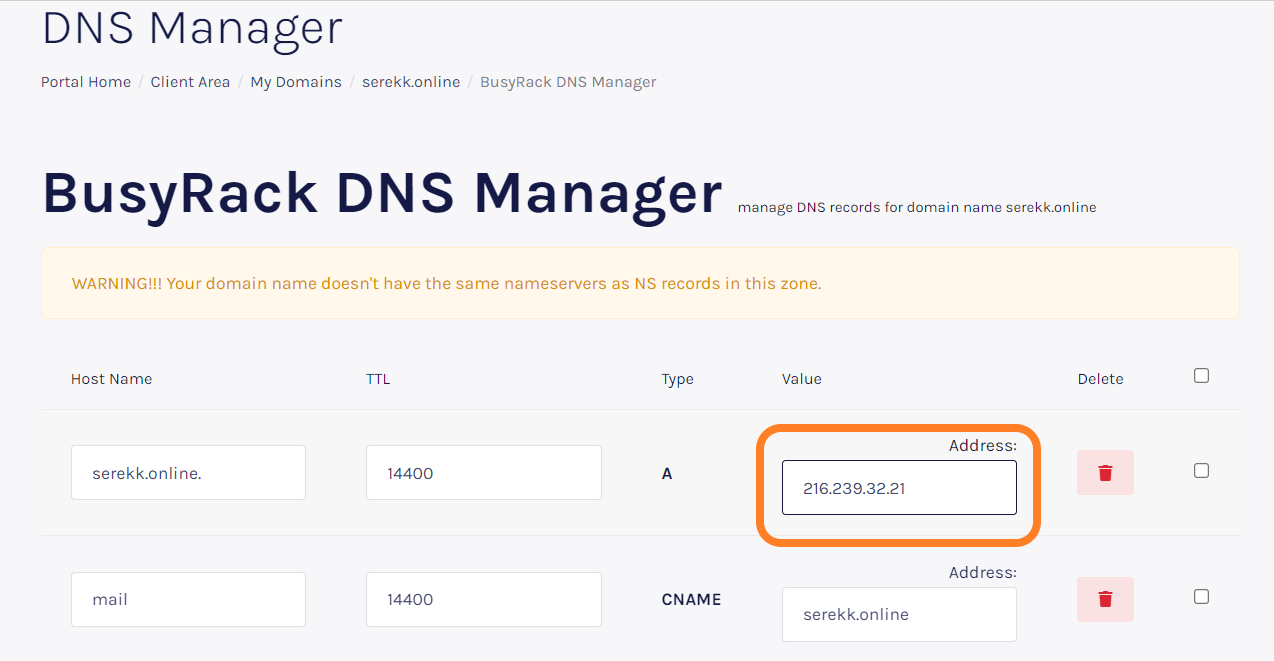Click the Type column header
The image size is (1274, 661).
coord(677,379)
